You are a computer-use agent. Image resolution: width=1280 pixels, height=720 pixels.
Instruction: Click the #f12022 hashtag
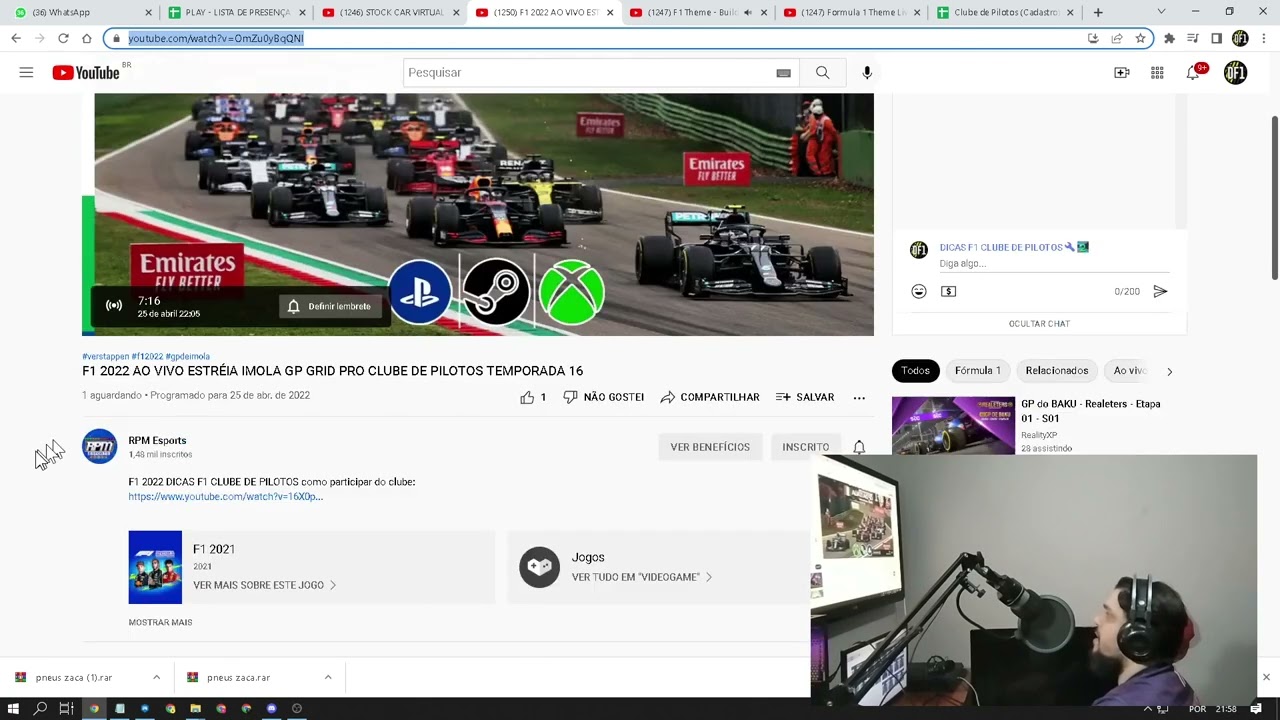click(x=147, y=356)
